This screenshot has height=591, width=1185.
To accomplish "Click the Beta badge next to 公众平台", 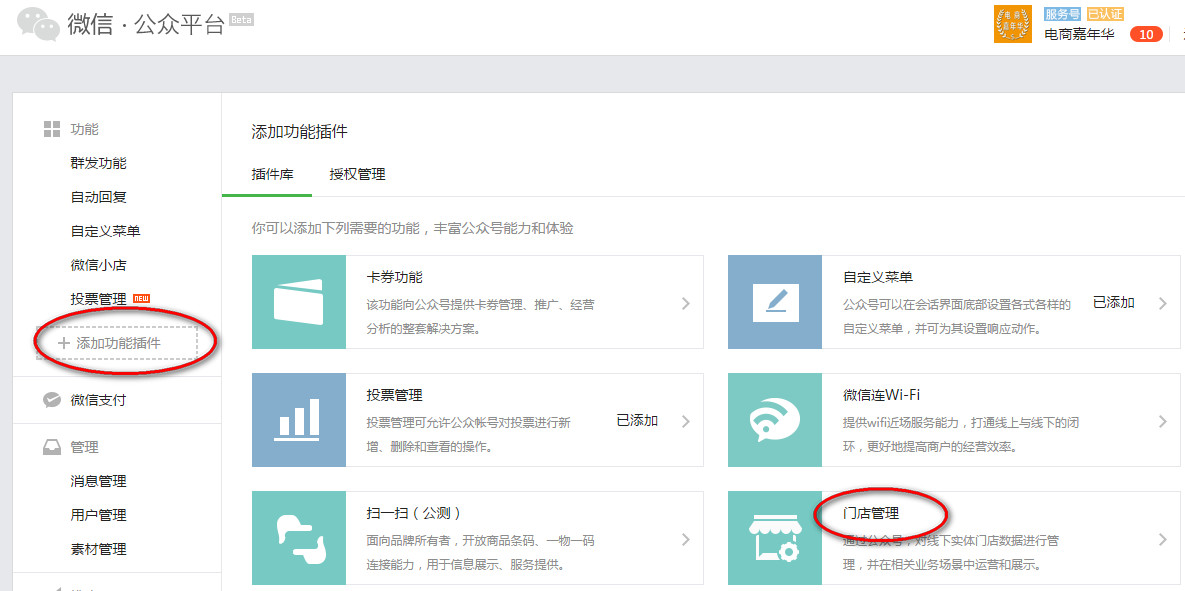I will click(x=241, y=20).
